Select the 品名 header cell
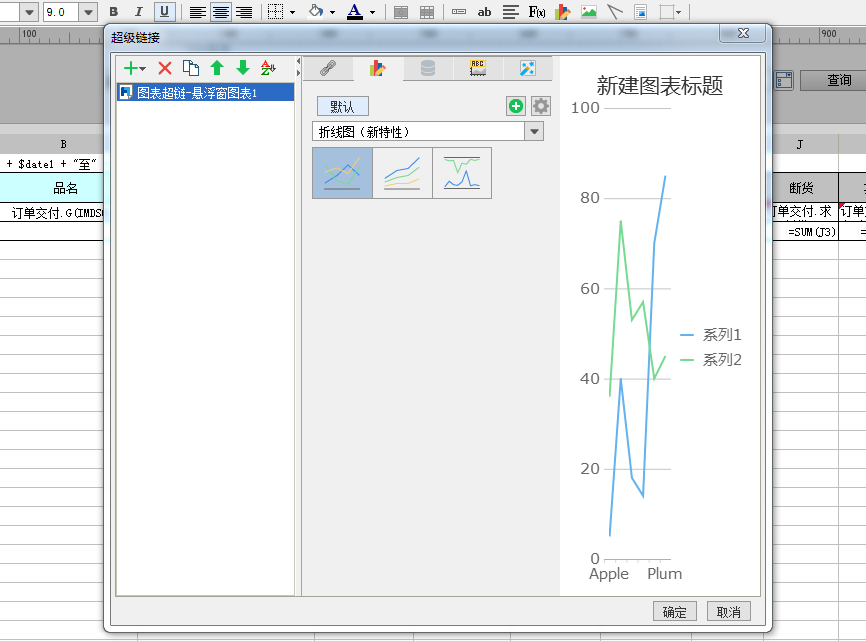 [52, 188]
